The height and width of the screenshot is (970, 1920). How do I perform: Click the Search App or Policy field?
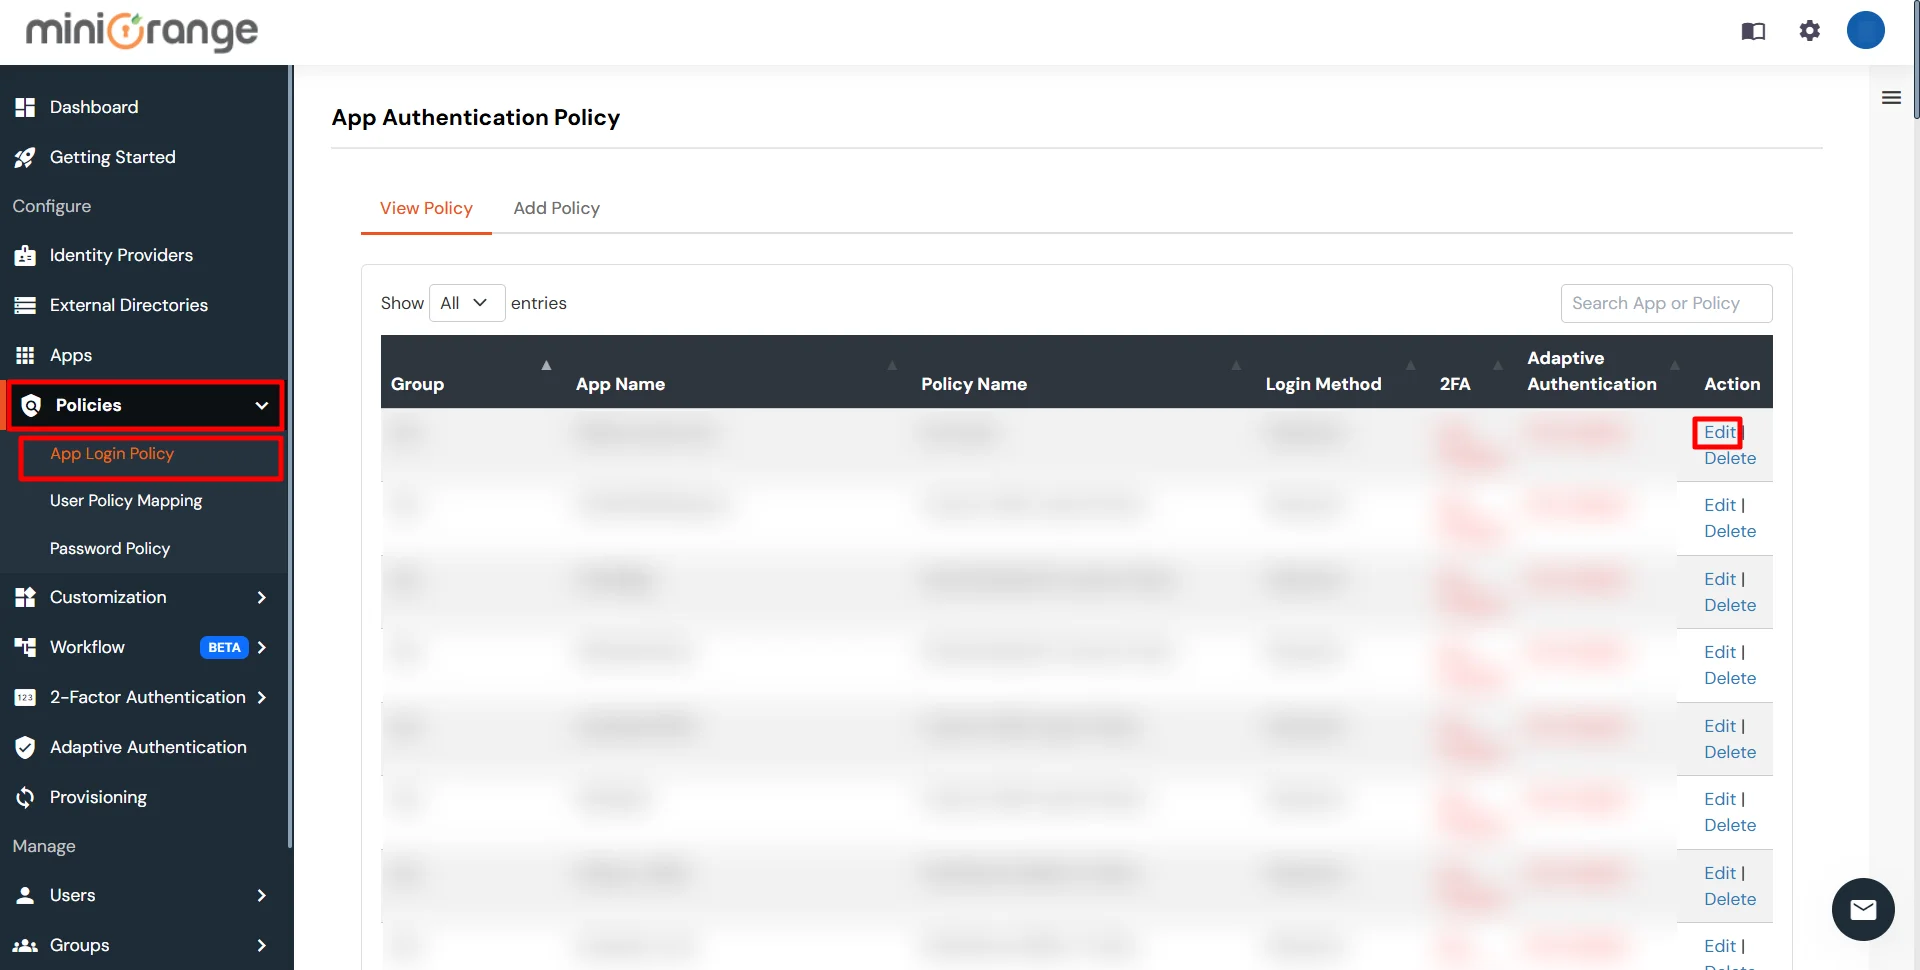click(1665, 303)
